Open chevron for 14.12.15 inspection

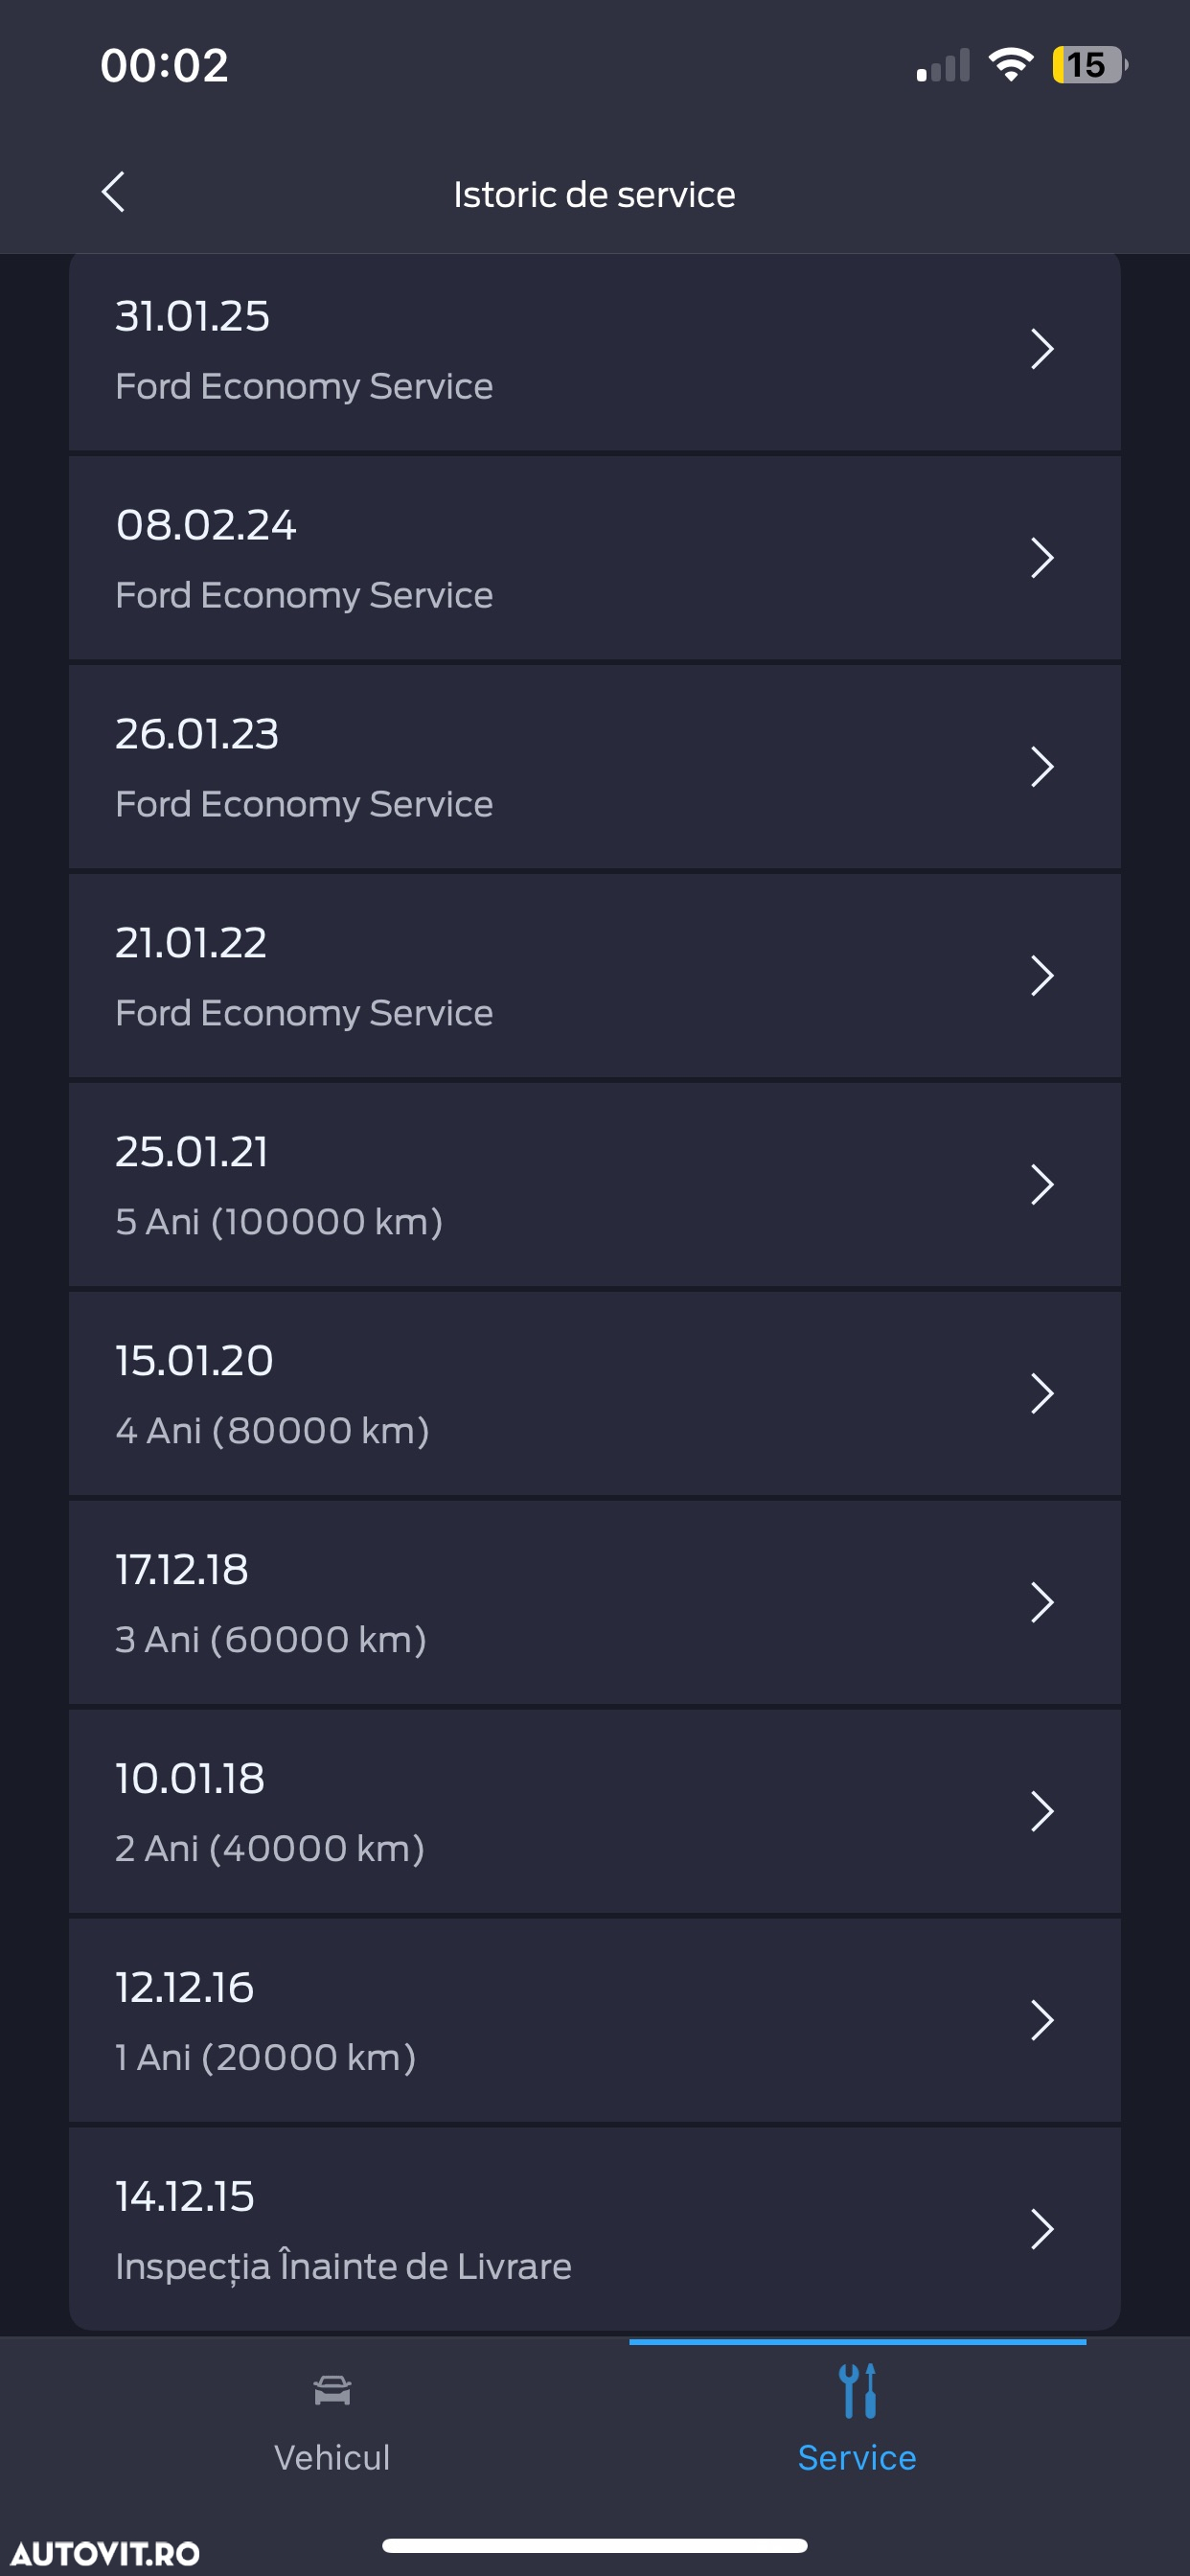pos(1042,2229)
